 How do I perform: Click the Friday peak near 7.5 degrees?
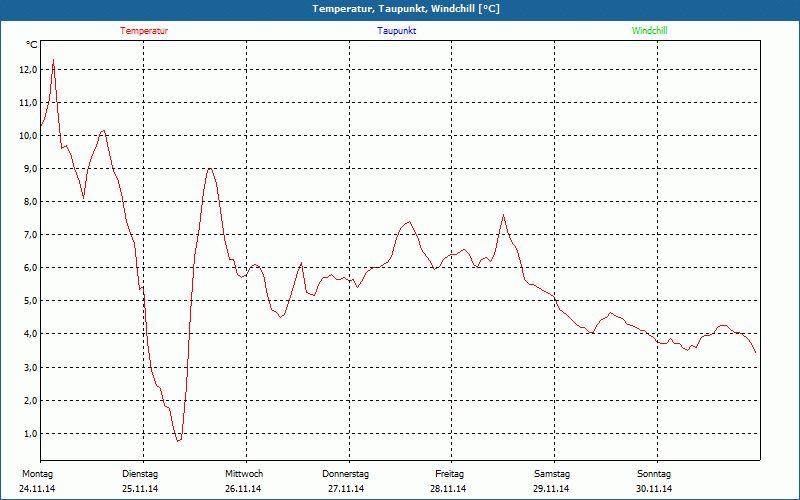click(504, 215)
